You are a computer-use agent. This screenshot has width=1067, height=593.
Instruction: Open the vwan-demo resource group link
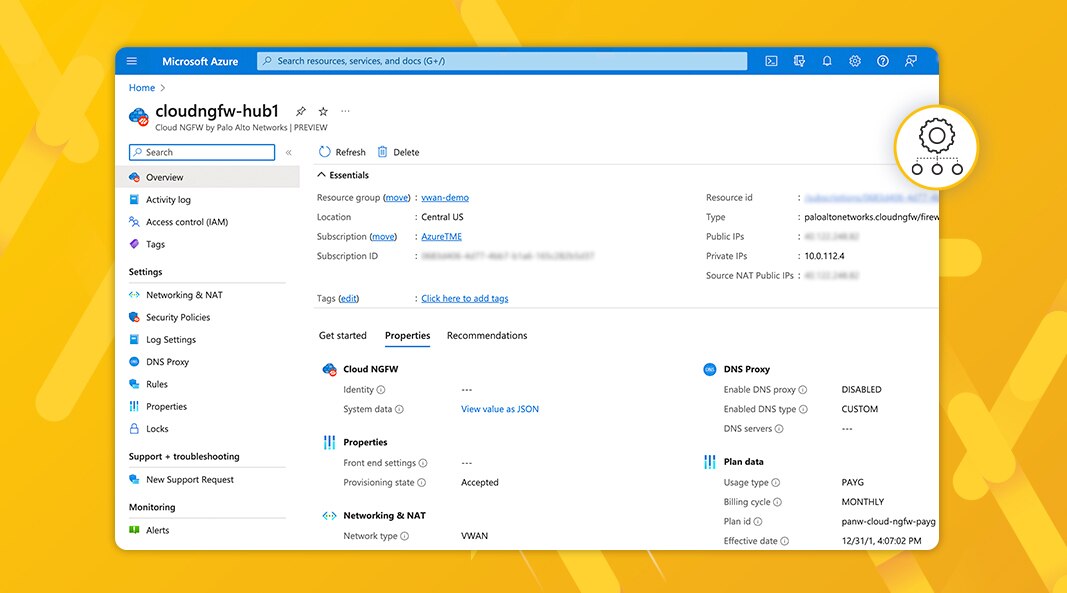[445, 198]
